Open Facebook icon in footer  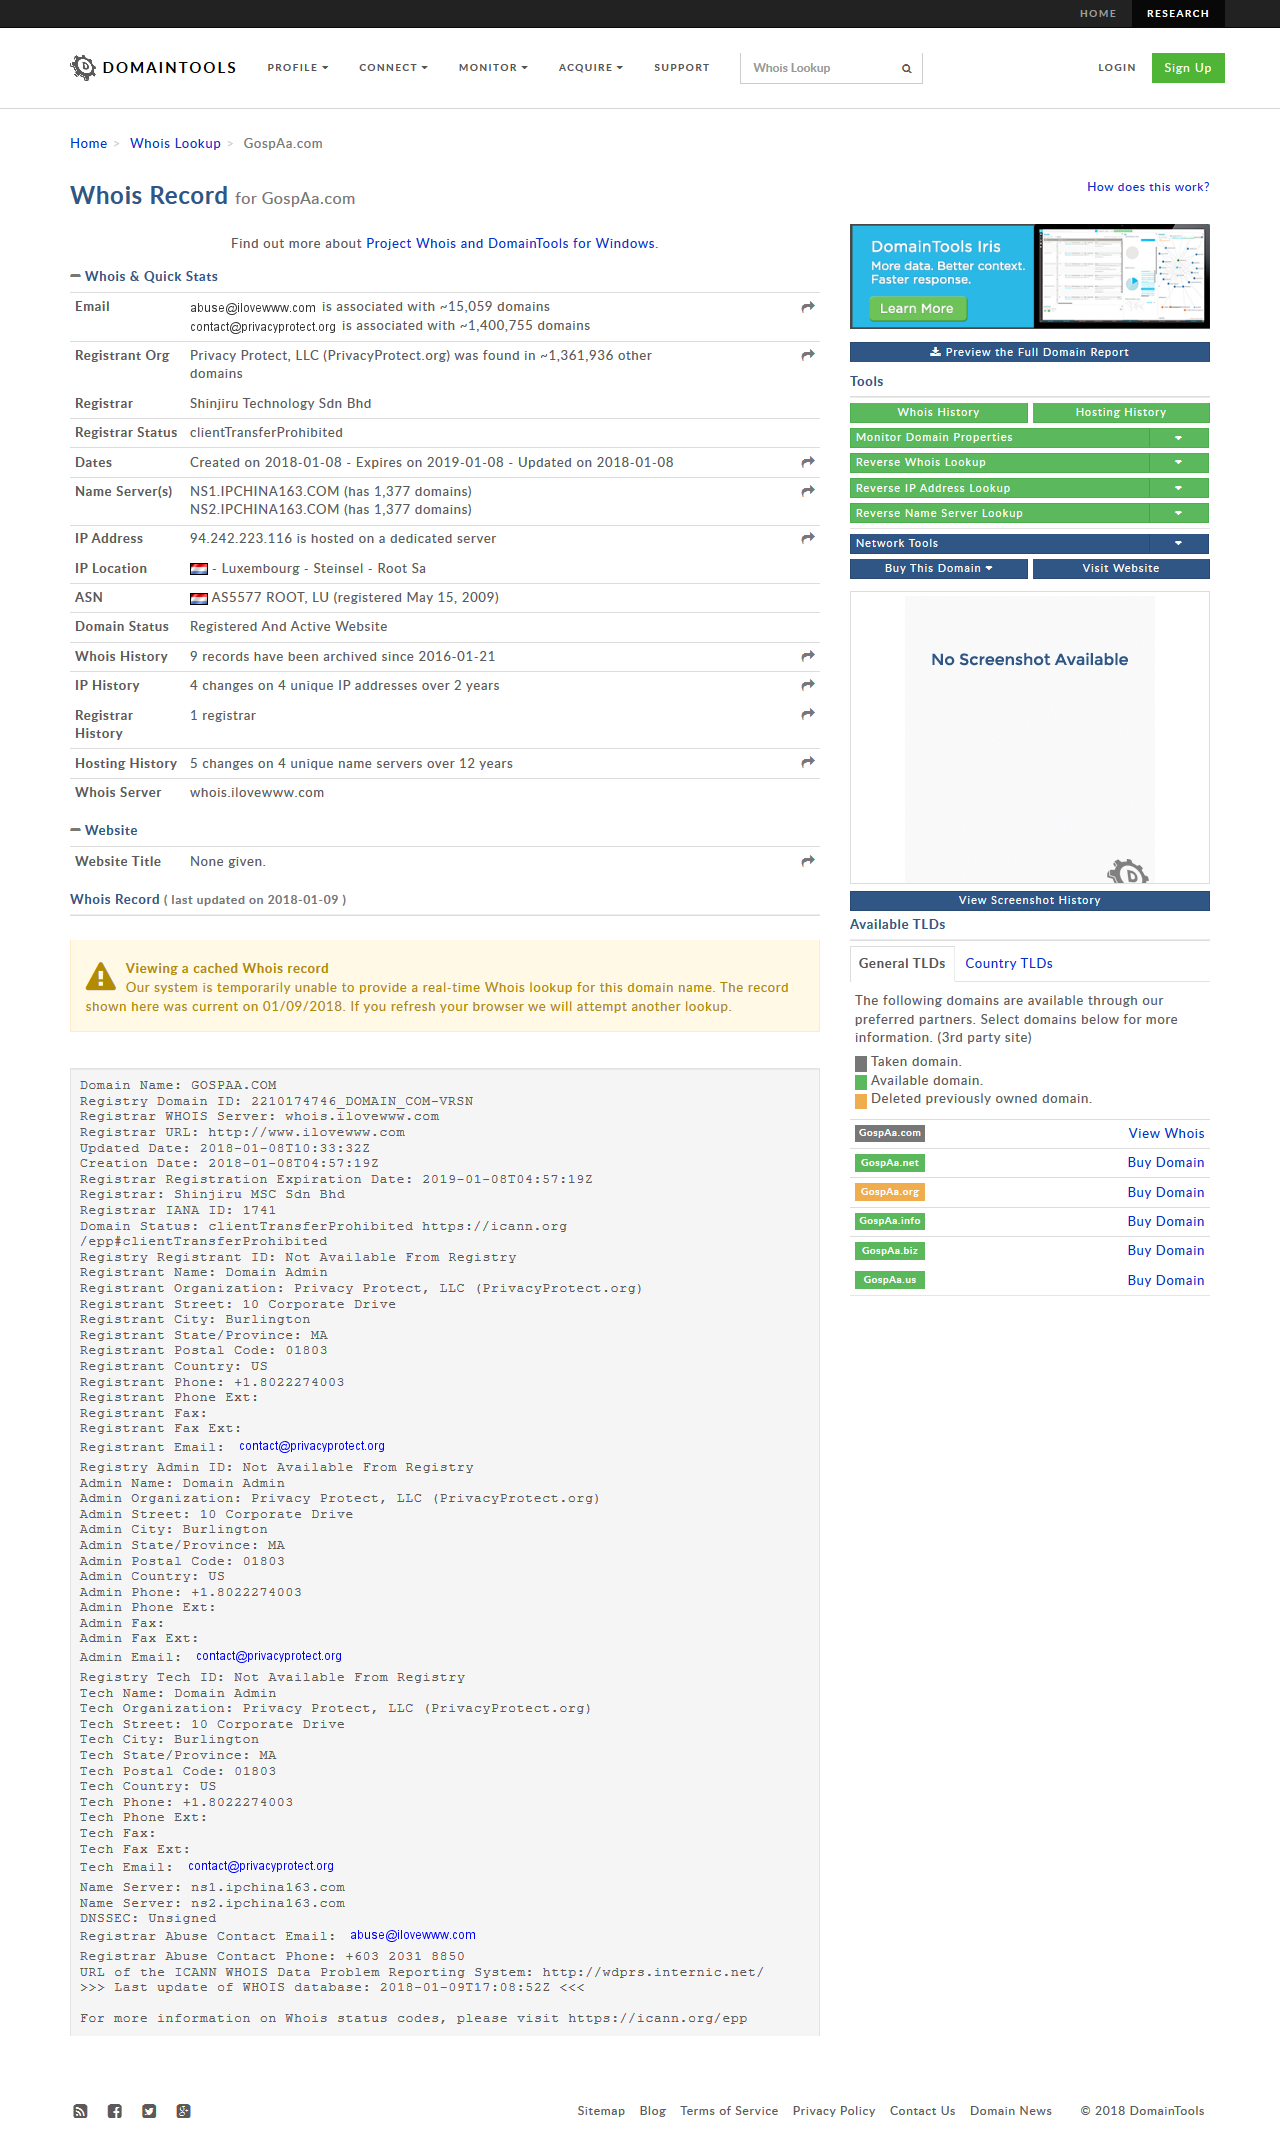pyautogui.click(x=115, y=2111)
